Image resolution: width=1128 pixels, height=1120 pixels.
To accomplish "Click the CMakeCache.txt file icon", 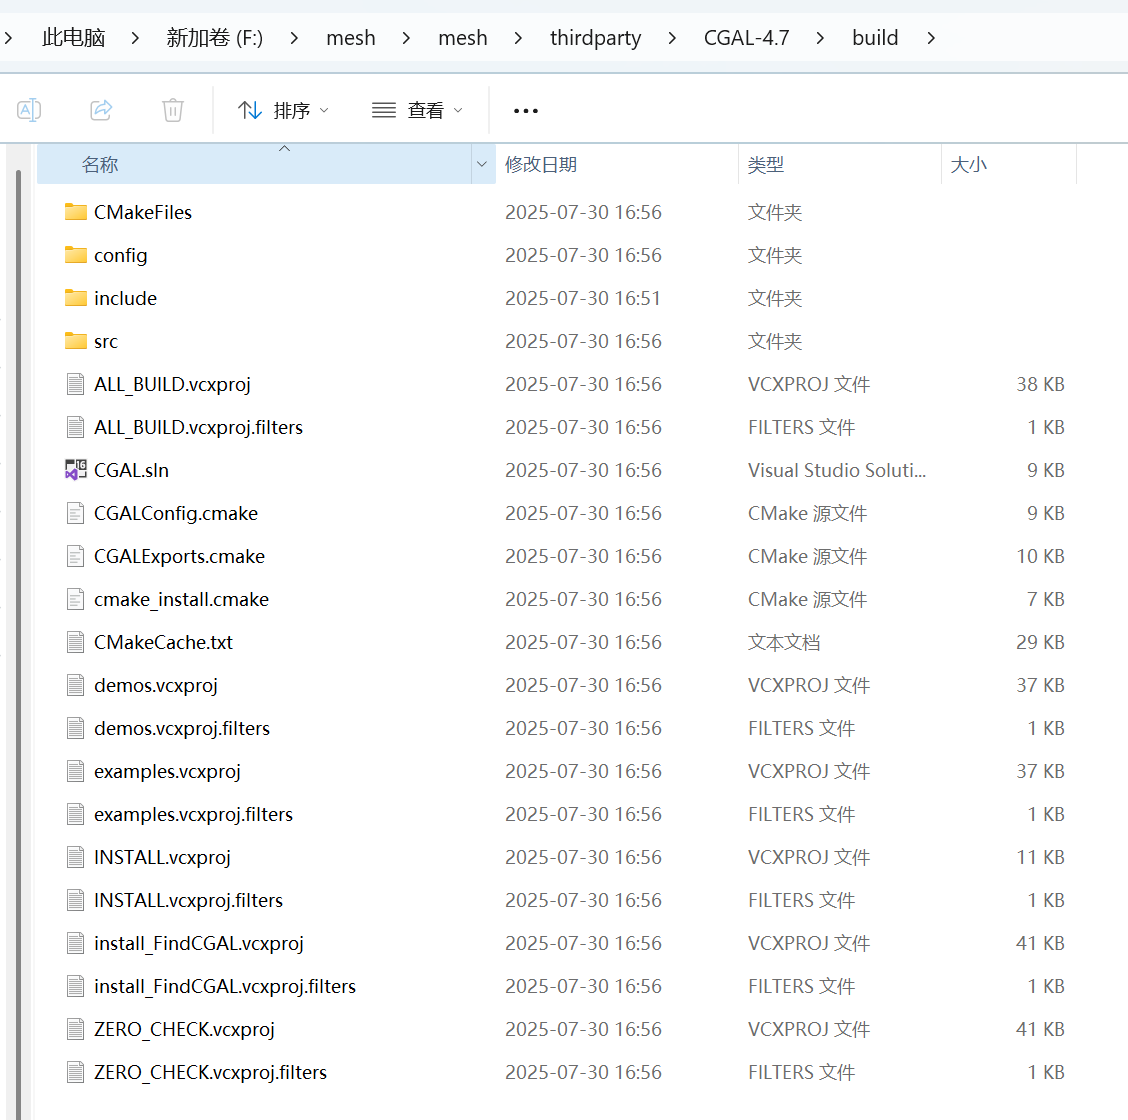I will [76, 642].
